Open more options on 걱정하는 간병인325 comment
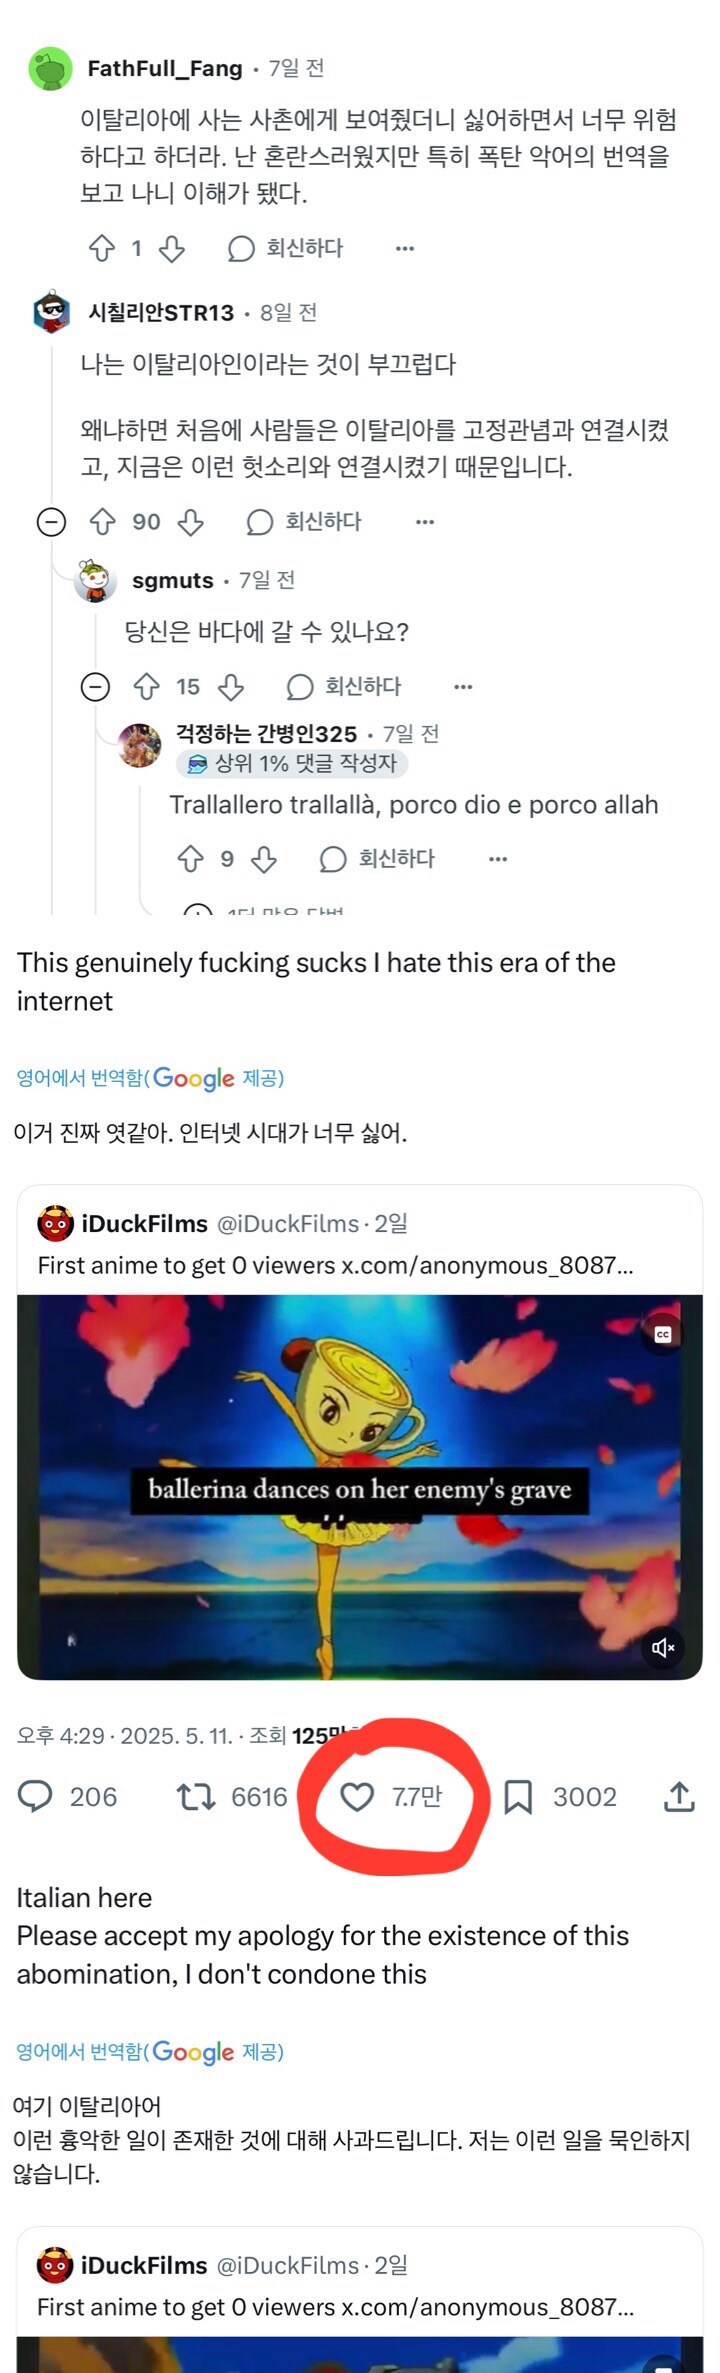Image resolution: width=720 pixels, height=2373 pixels. click(x=497, y=859)
